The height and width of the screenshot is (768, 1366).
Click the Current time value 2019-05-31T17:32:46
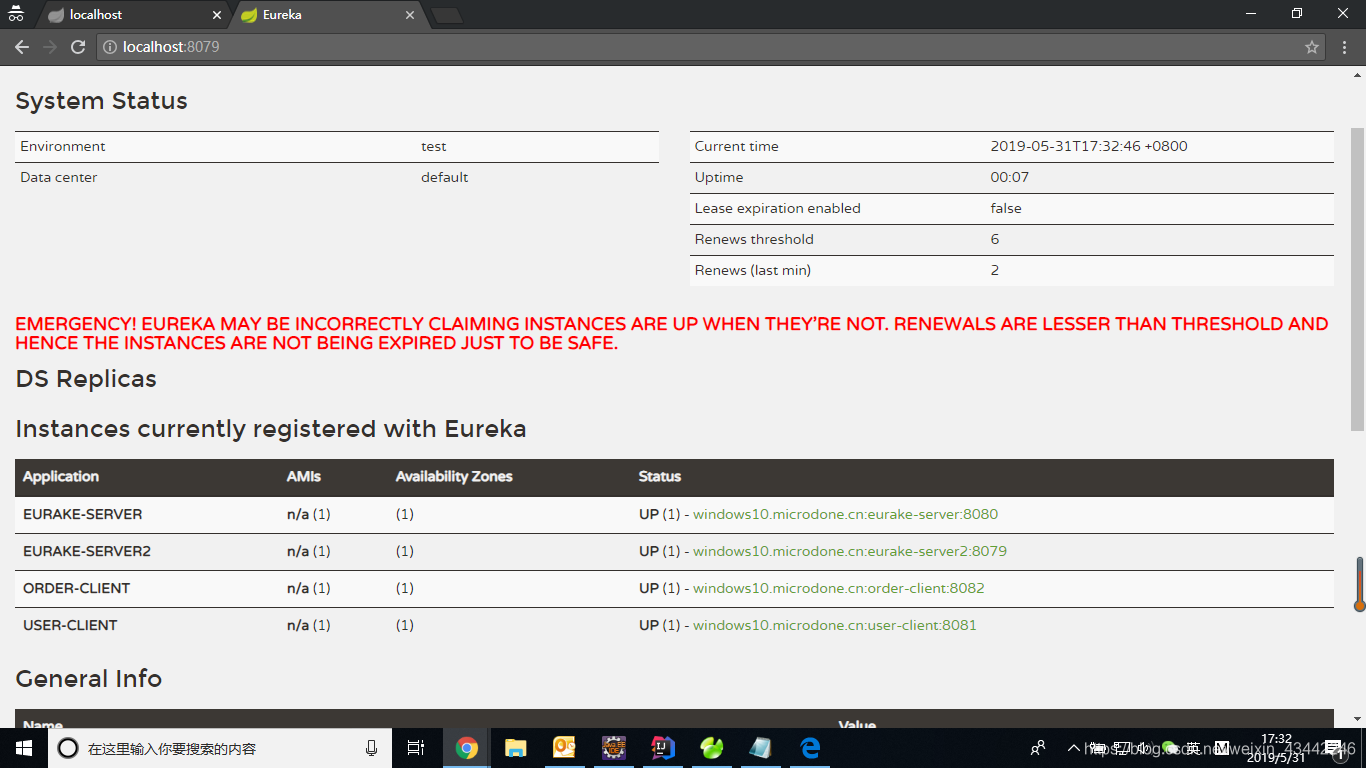tap(1089, 146)
